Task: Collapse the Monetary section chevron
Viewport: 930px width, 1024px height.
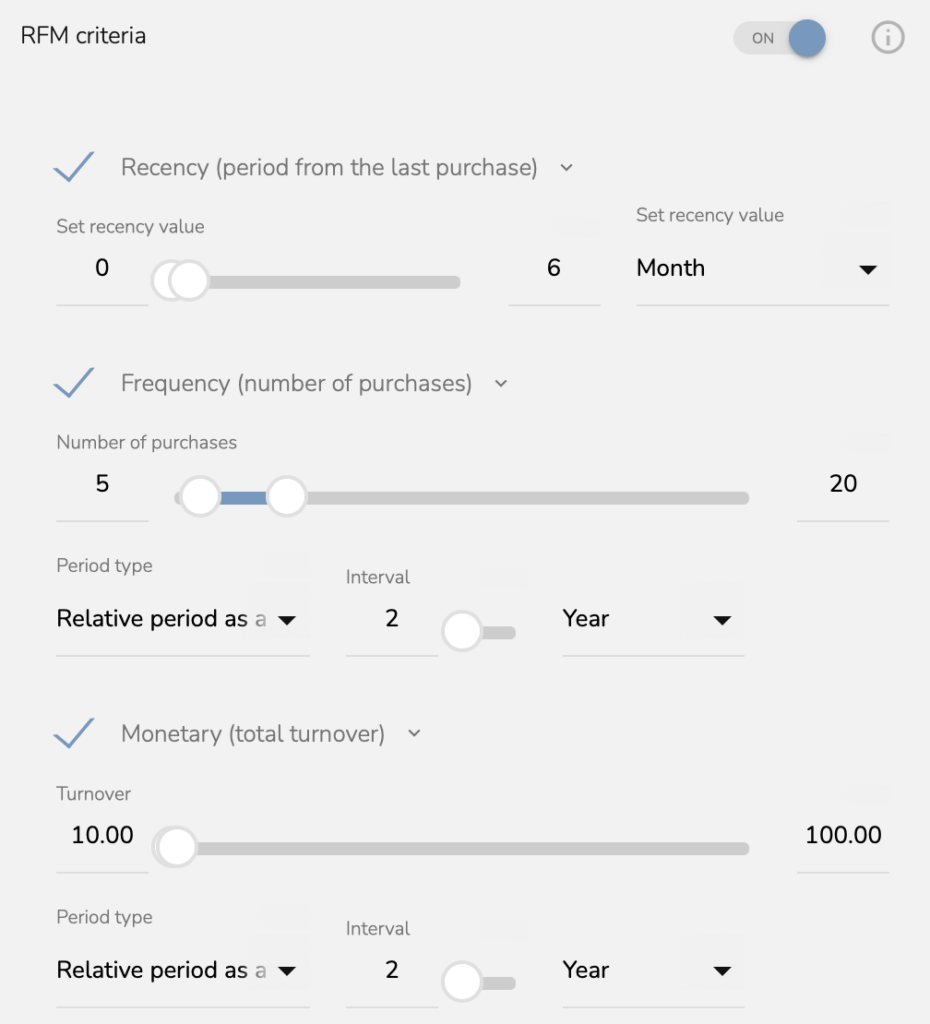Action: 414,733
